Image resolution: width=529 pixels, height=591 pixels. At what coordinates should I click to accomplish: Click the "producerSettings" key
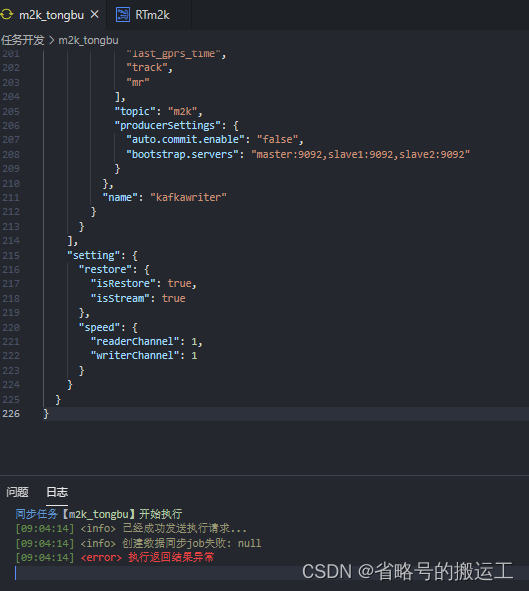pyautogui.click(x=167, y=126)
